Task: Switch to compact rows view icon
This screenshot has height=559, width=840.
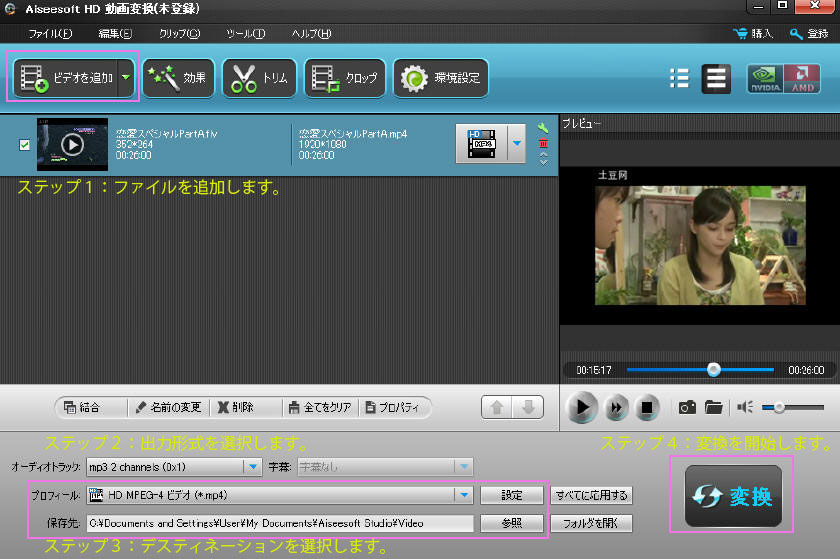Action: 716,79
